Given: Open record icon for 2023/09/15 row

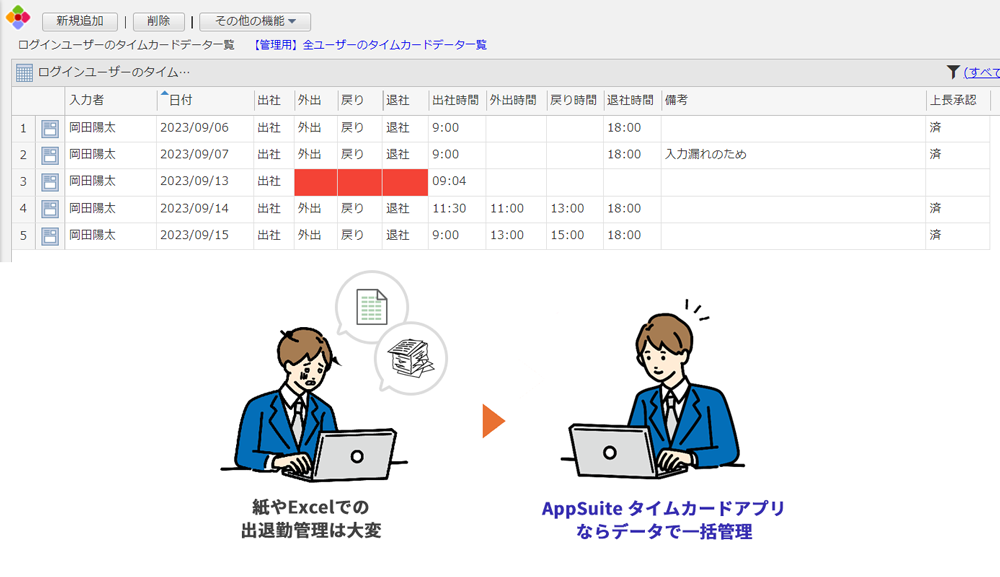Looking at the screenshot, I should [50, 236].
